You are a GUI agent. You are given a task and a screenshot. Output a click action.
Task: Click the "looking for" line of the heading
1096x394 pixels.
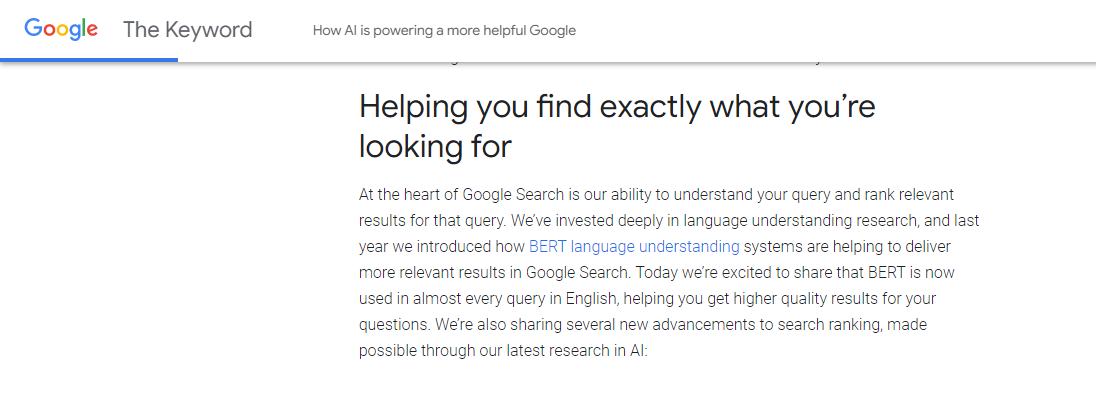(435, 147)
